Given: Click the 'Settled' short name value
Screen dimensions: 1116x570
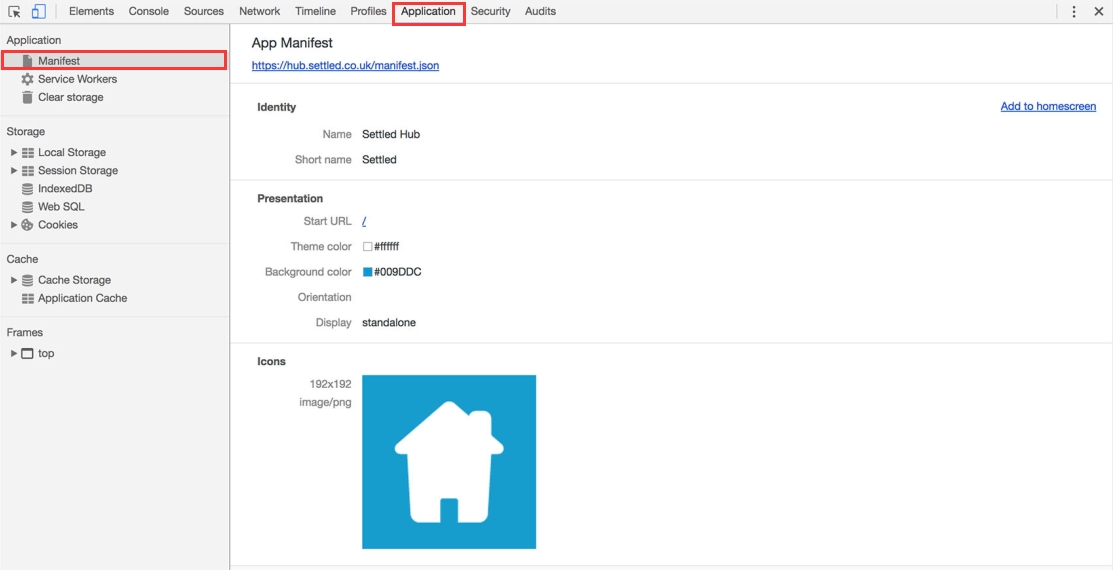Looking at the screenshot, I should pyautogui.click(x=379, y=160).
